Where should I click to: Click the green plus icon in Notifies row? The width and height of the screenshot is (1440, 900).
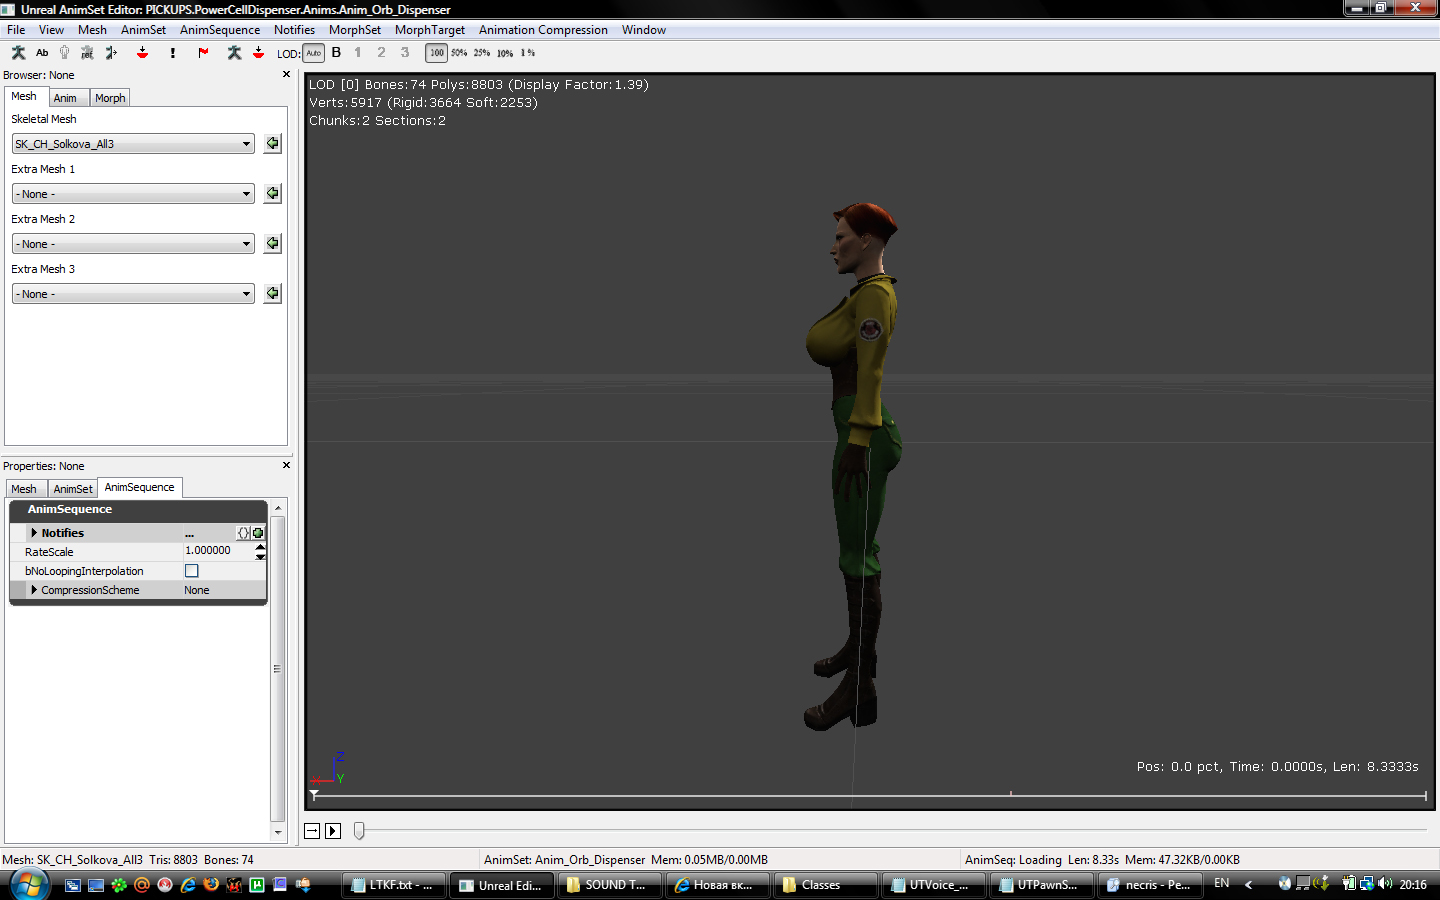(258, 533)
